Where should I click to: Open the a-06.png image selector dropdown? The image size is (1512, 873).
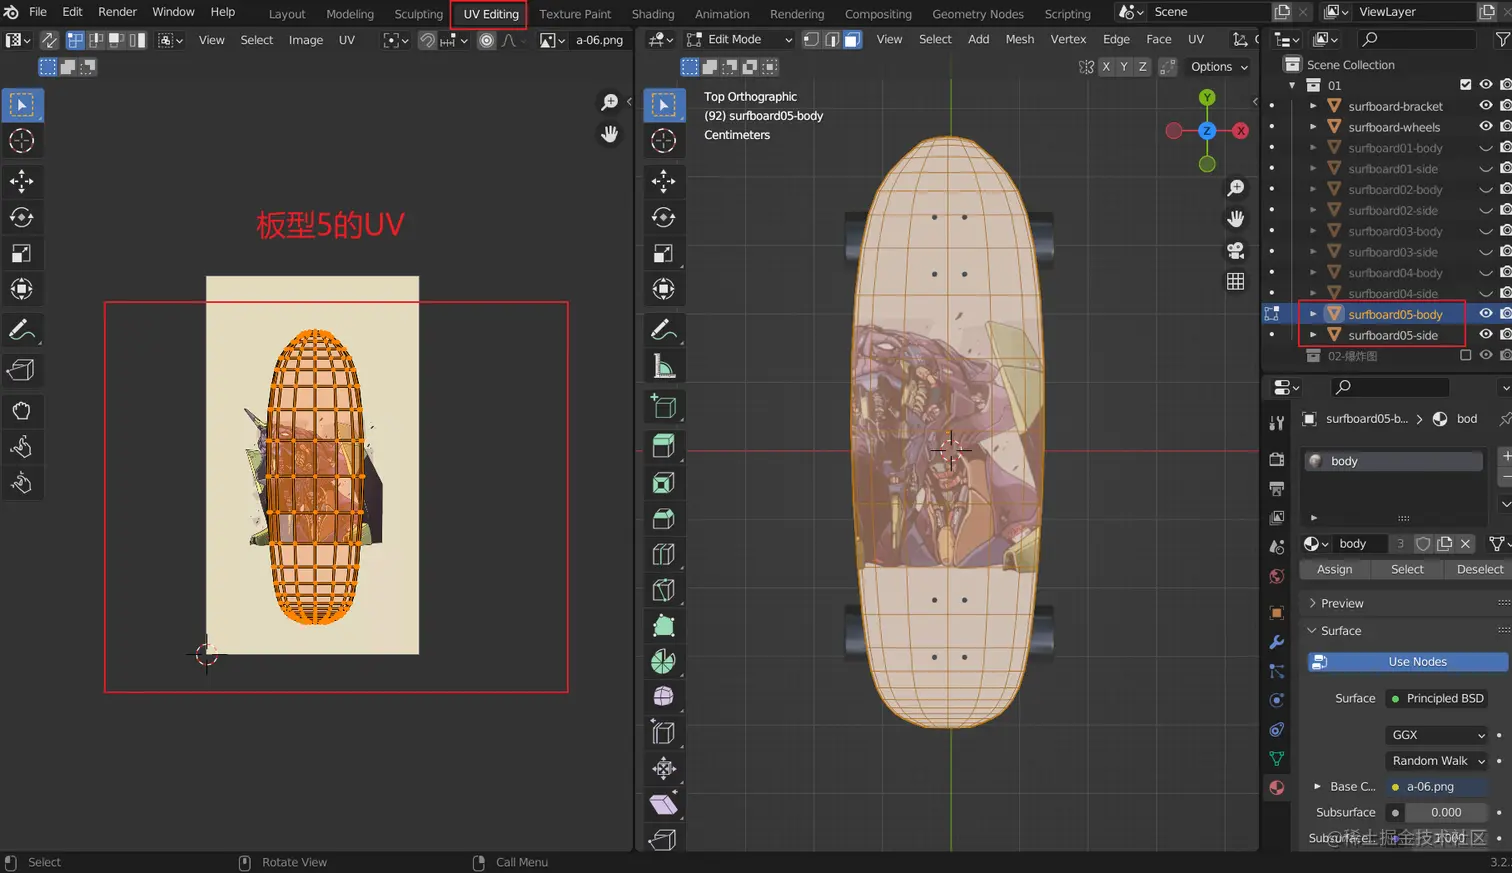[x=553, y=40]
